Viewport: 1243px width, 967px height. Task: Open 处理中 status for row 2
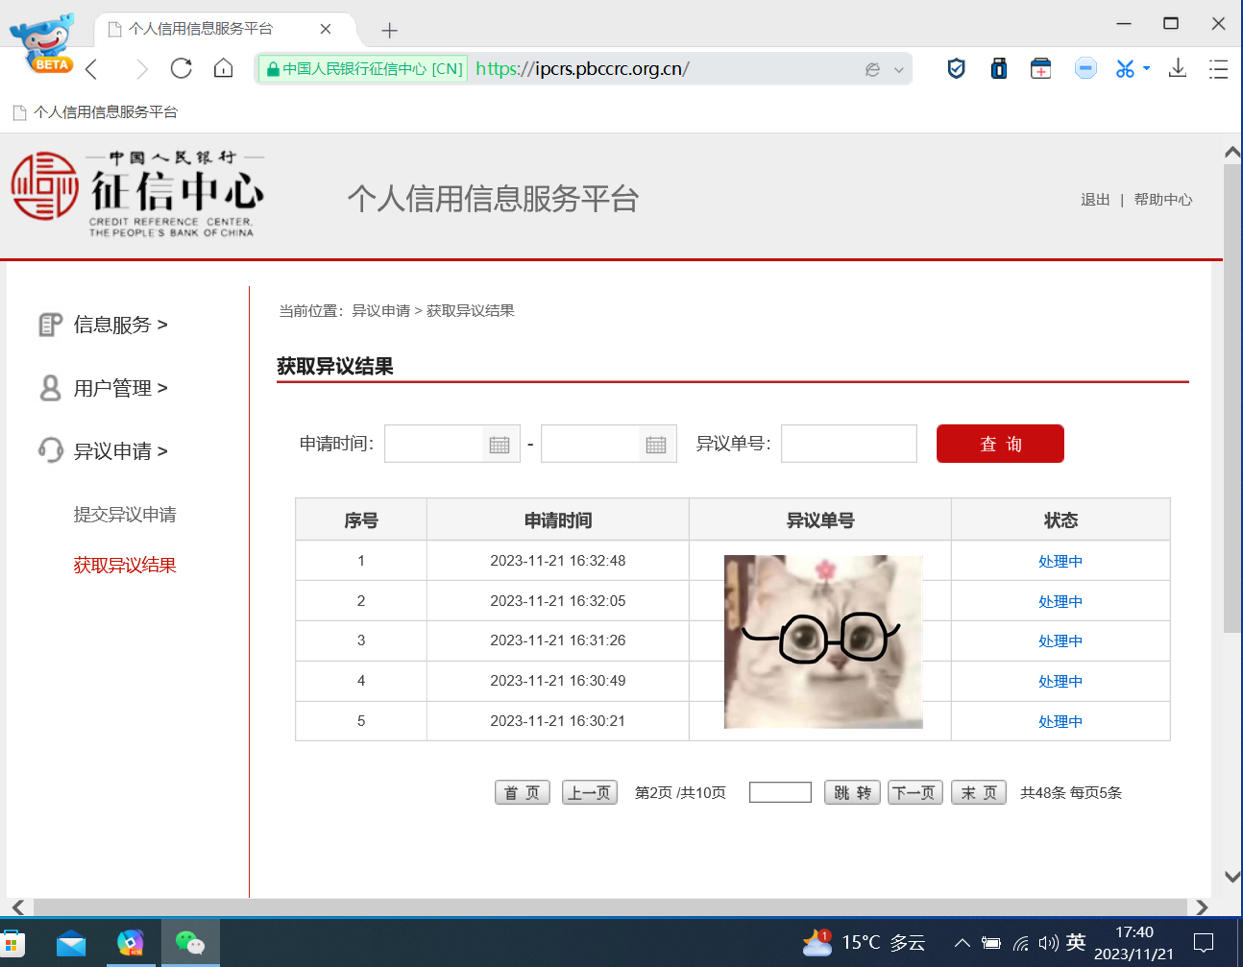pyautogui.click(x=1060, y=602)
